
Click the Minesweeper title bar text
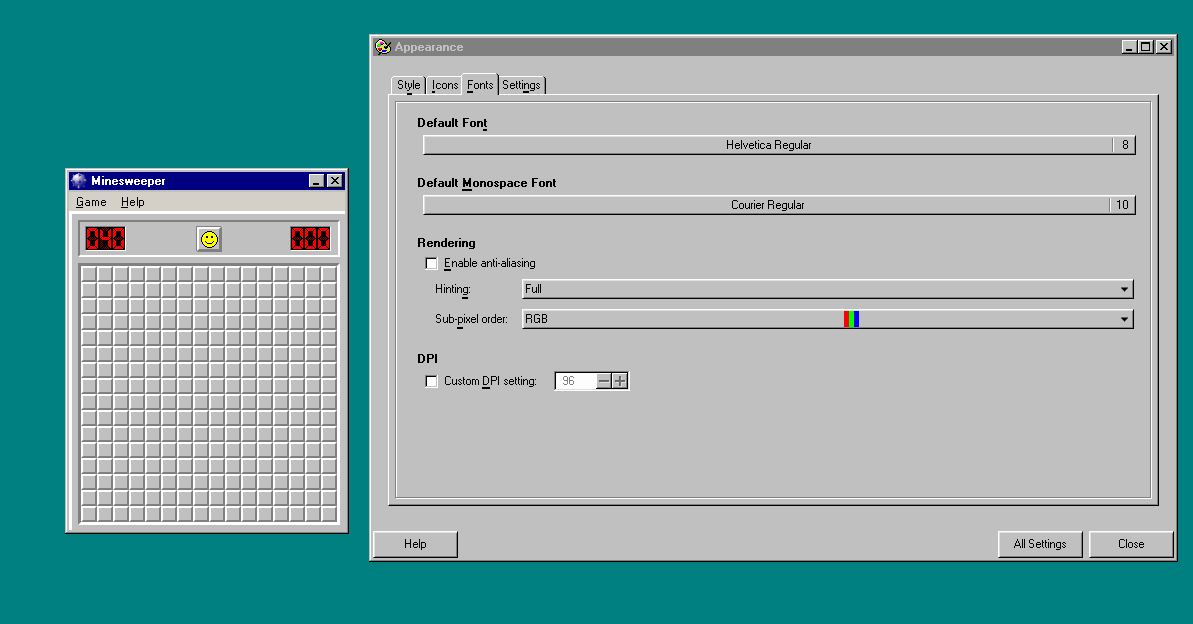click(128, 181)
